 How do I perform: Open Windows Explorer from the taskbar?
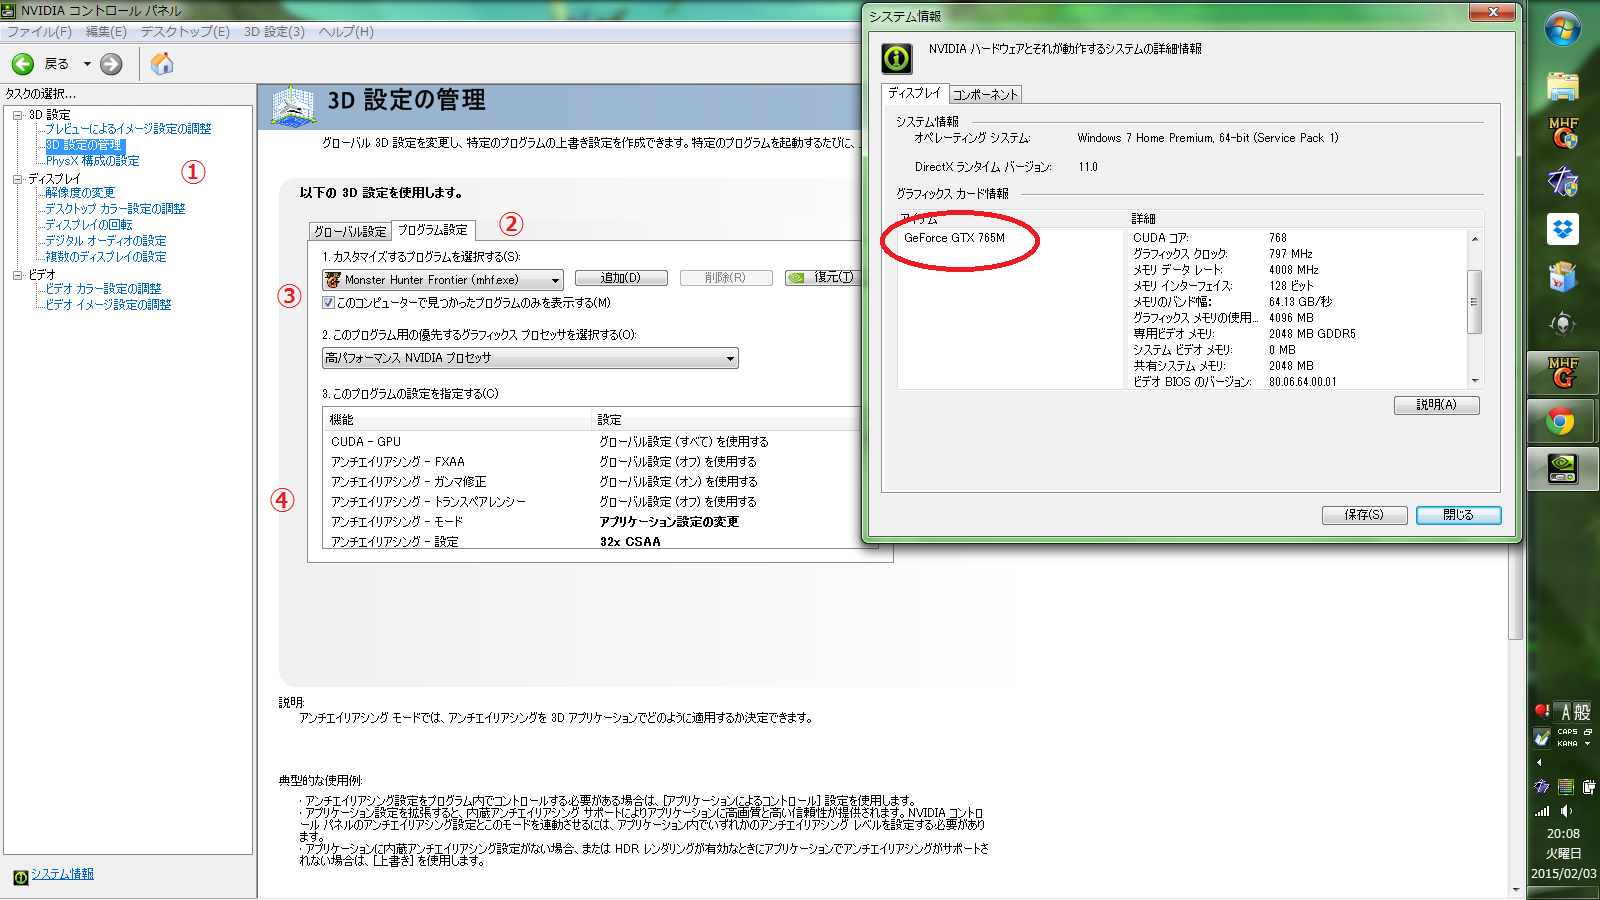coord(1563,87)
